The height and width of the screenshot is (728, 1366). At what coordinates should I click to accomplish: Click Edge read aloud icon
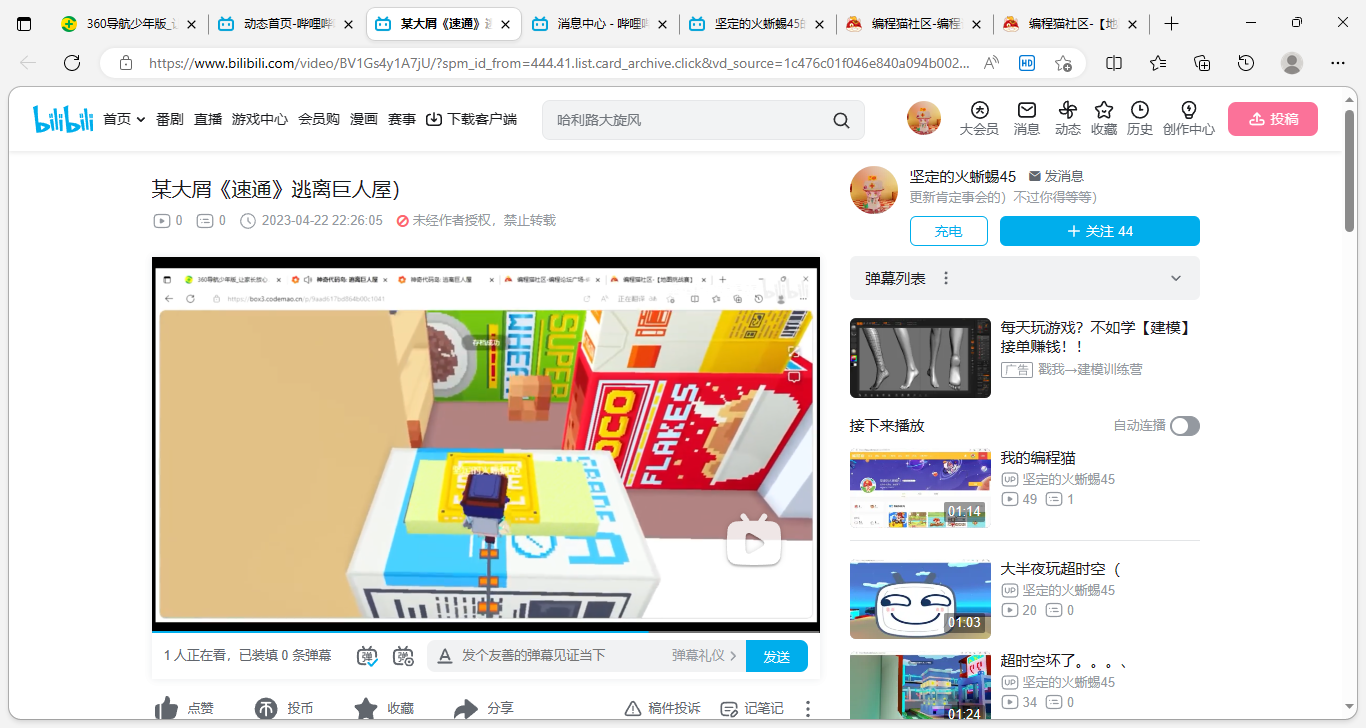(992, 63)
